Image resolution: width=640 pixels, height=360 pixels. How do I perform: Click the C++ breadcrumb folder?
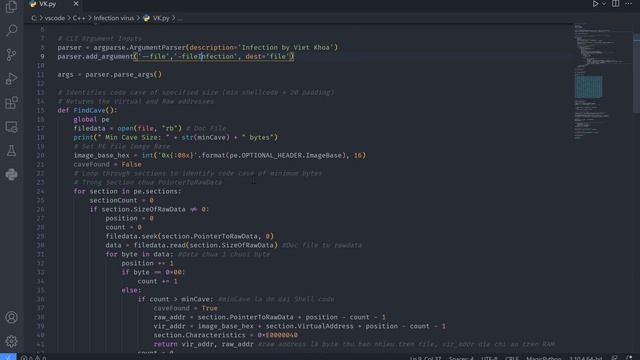(79, 18)
